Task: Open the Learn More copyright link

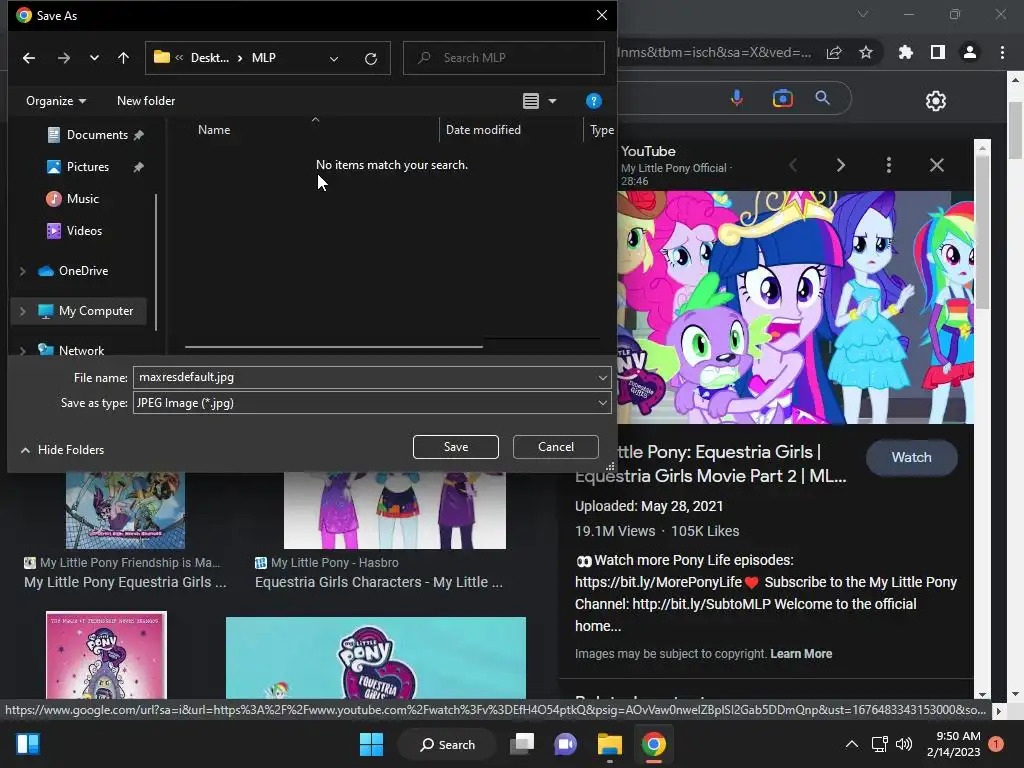Action: click(801, 654)
